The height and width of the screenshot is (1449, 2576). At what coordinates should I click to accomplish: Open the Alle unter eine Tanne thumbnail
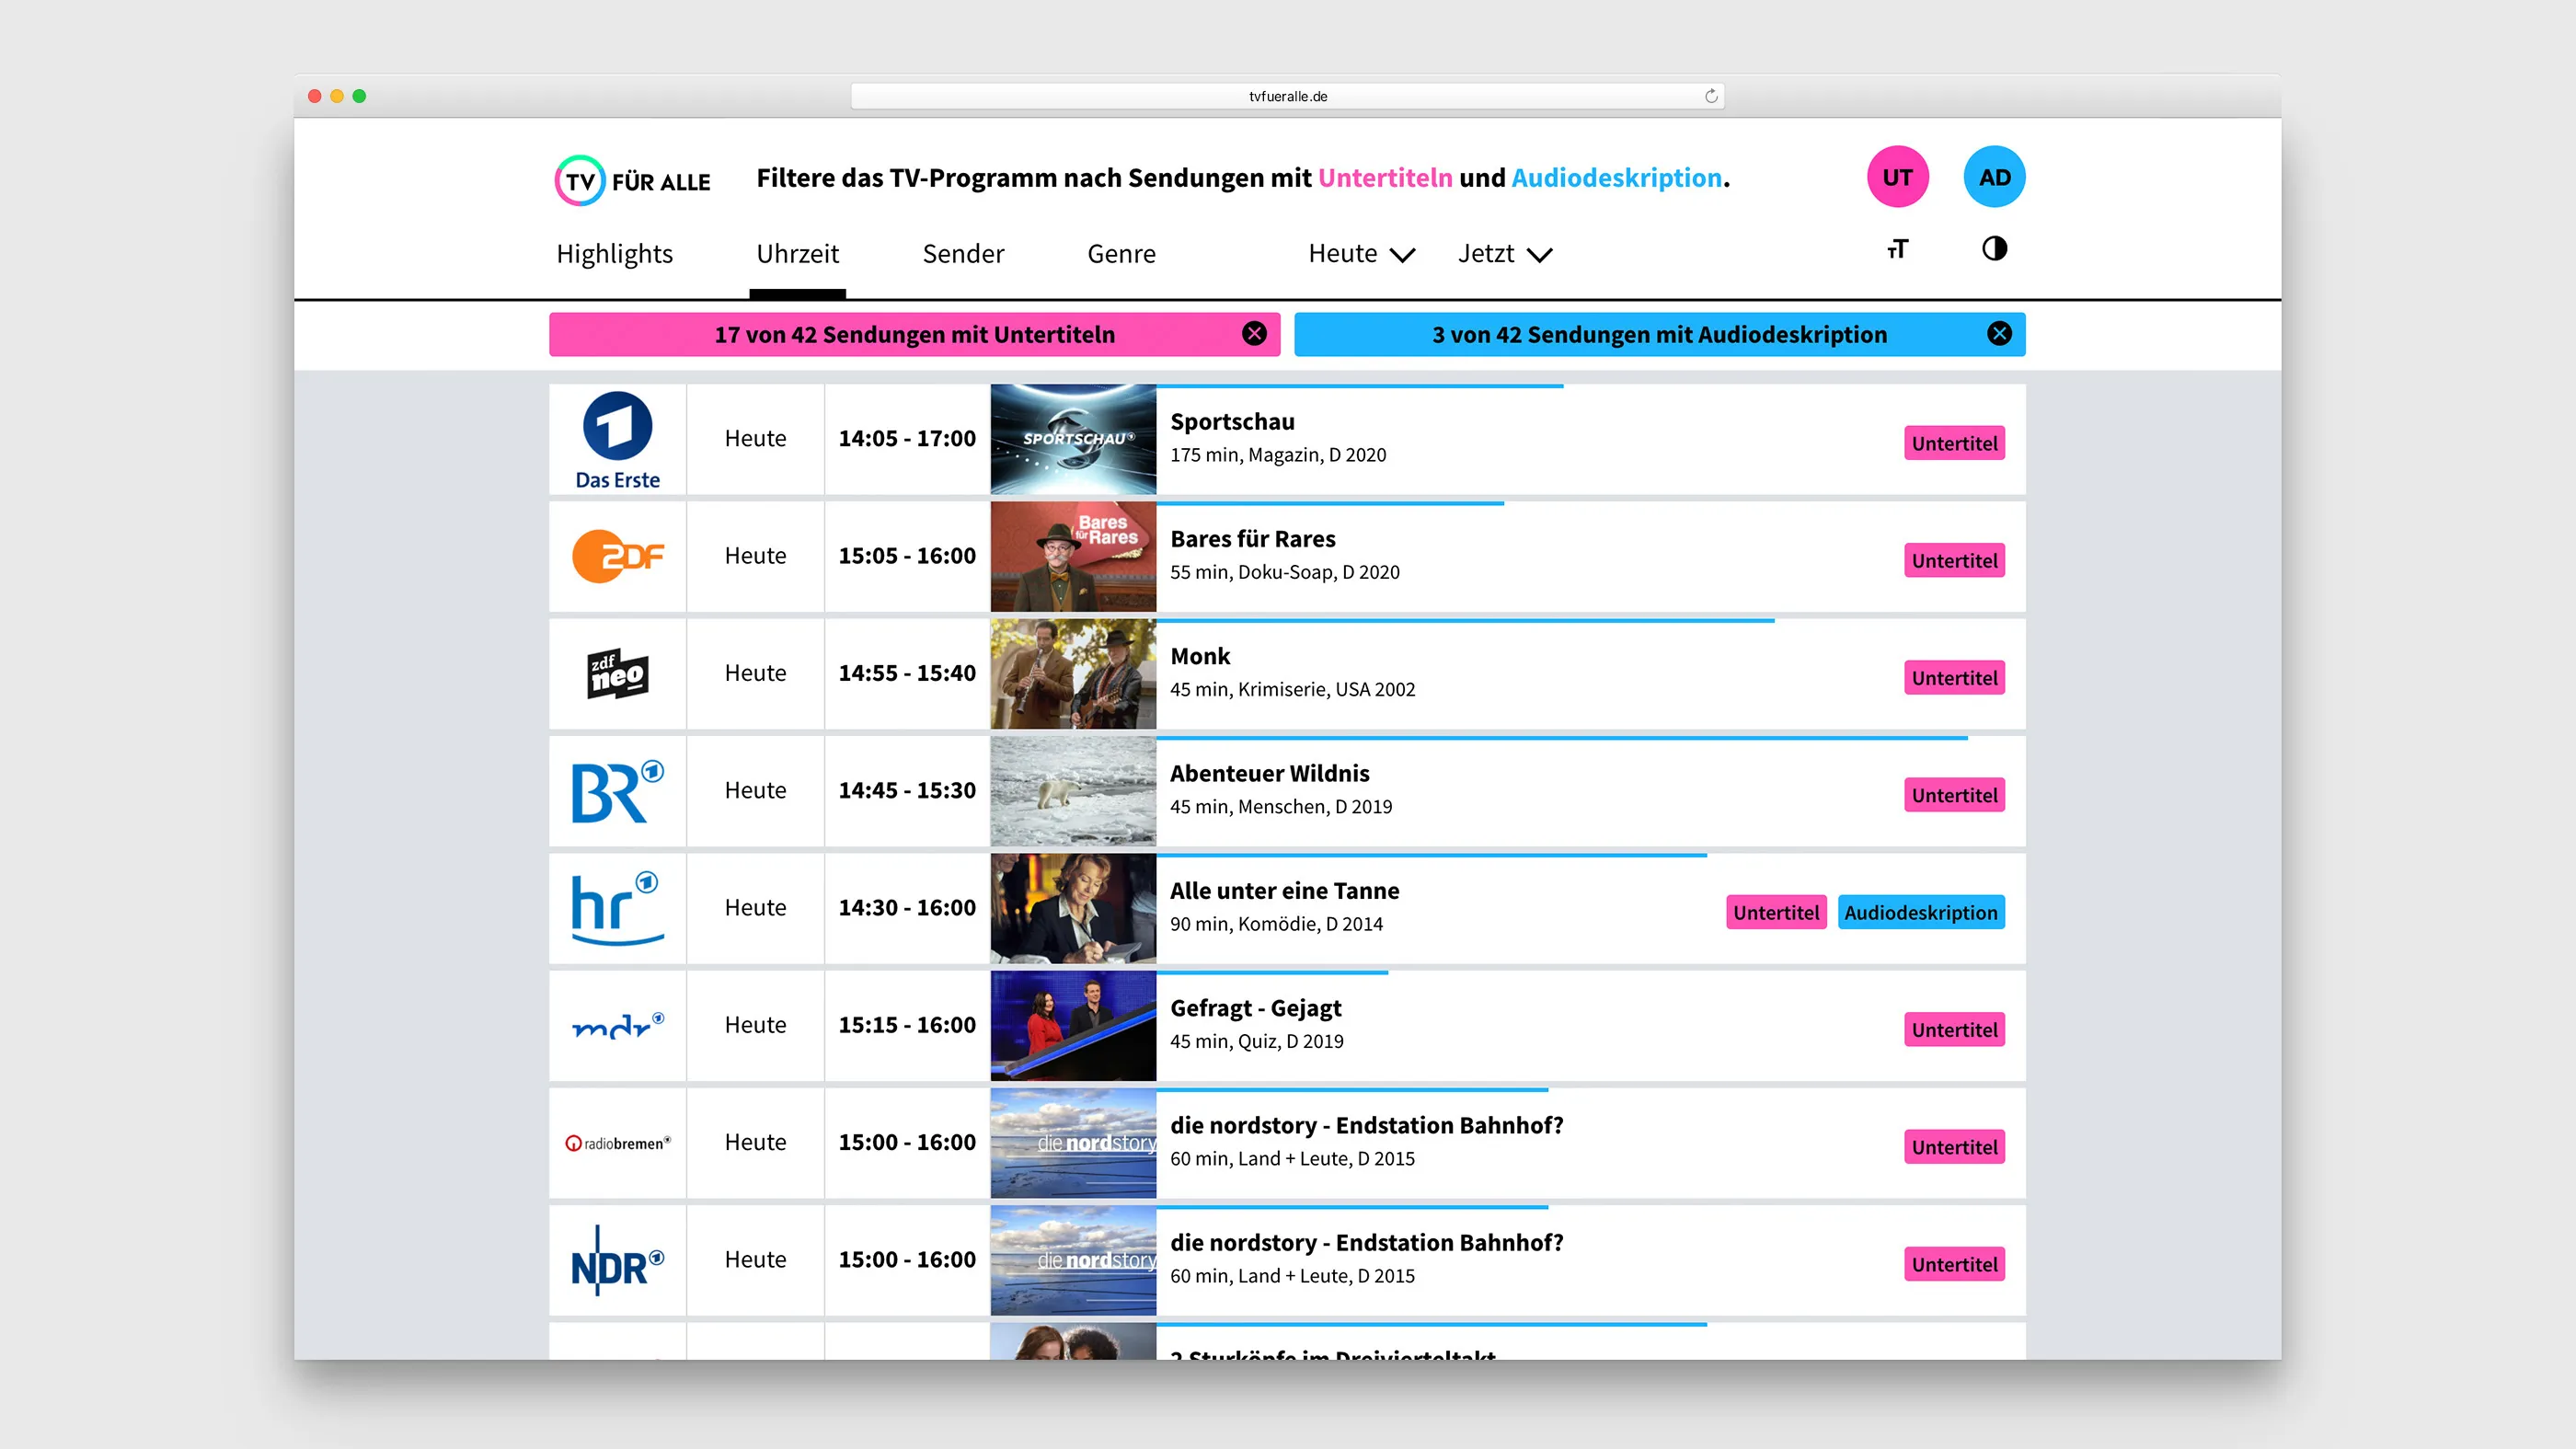point(1073,908)
